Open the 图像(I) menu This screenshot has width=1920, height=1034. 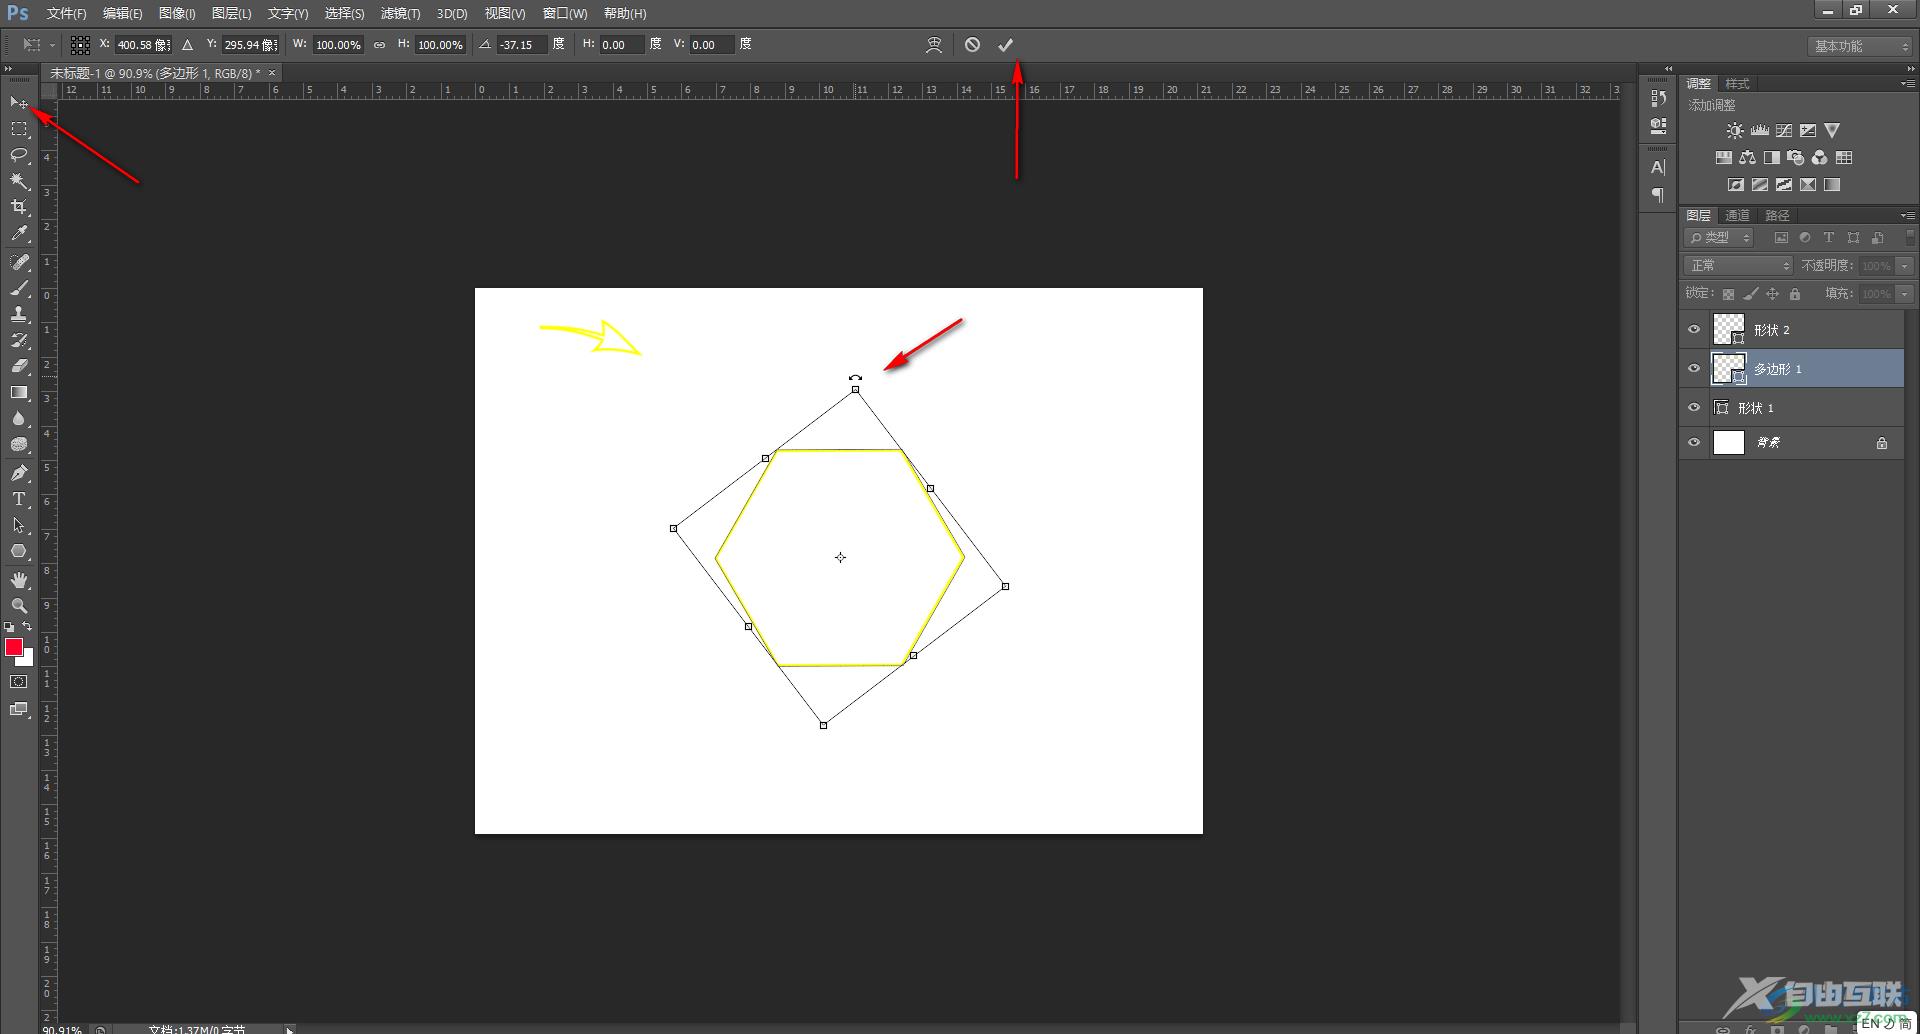pyautogui.click(x=177, y=14)
